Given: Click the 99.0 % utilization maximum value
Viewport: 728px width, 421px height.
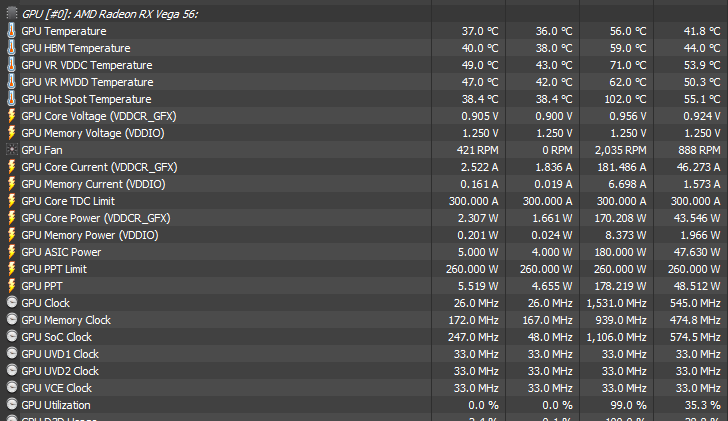Looking at the screenshot, I should click(x=628, y=405).
